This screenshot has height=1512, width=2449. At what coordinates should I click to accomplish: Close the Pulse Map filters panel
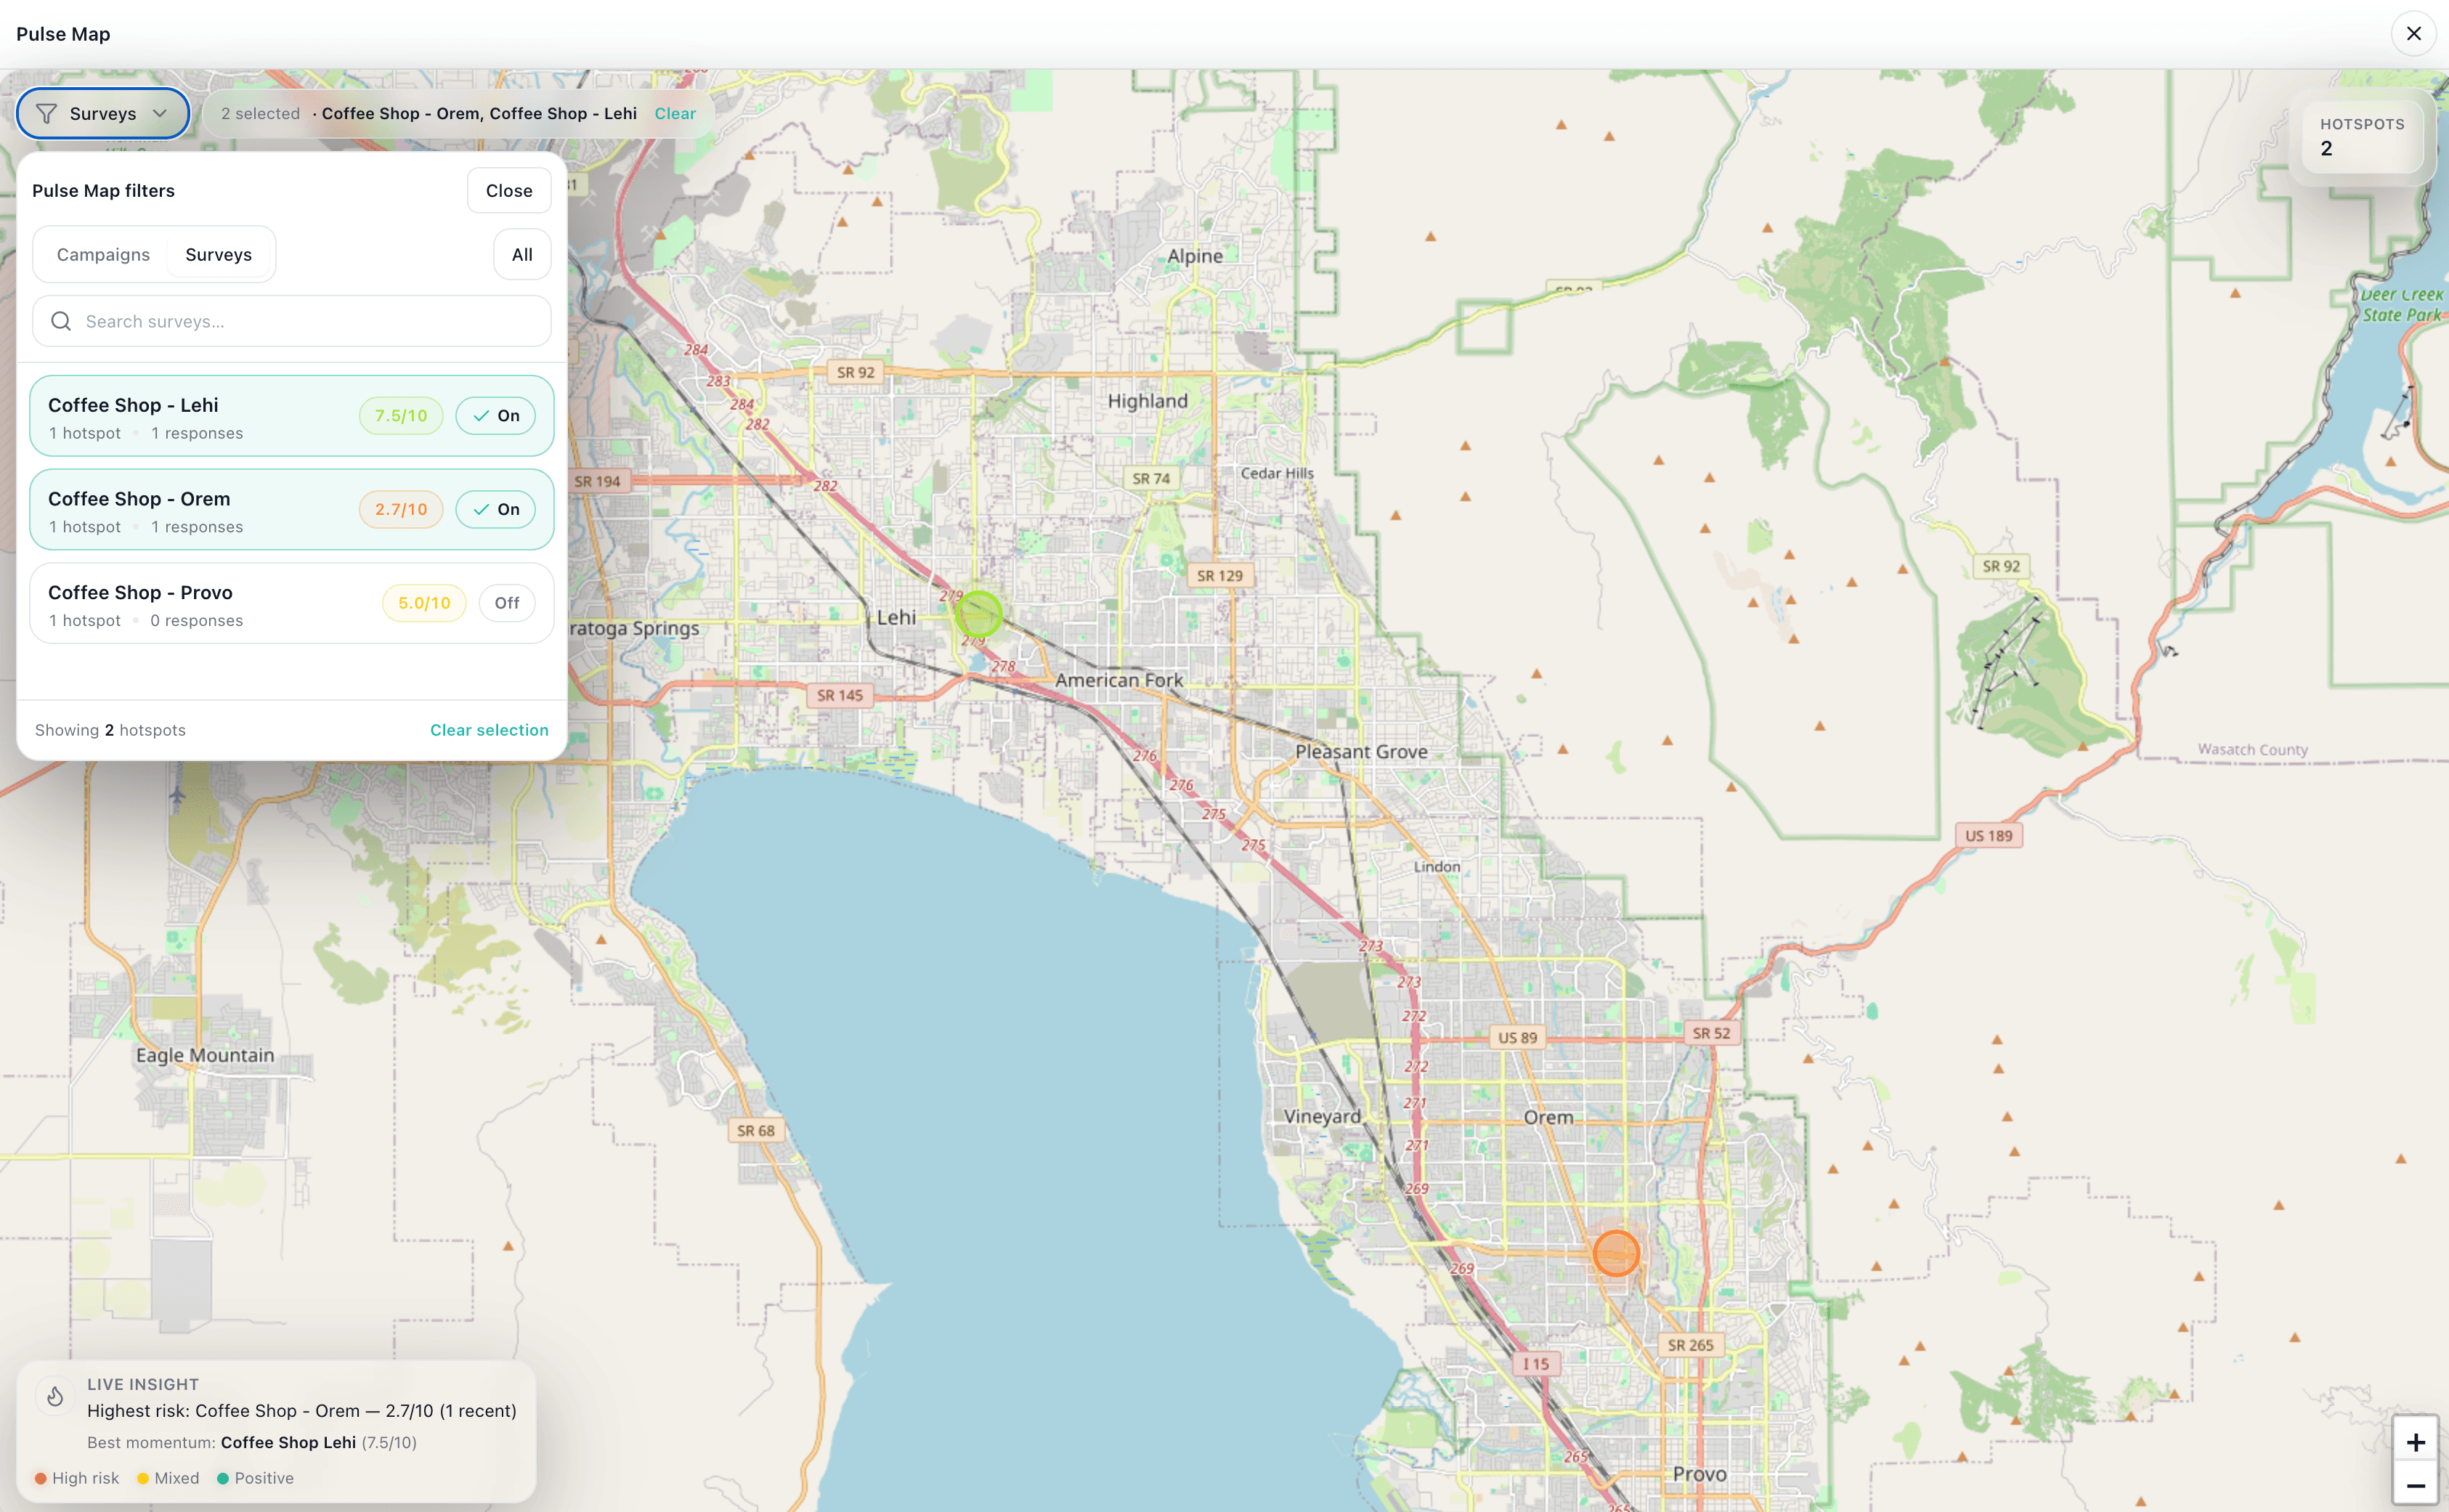pyautogui.click(x=509, y=190)
